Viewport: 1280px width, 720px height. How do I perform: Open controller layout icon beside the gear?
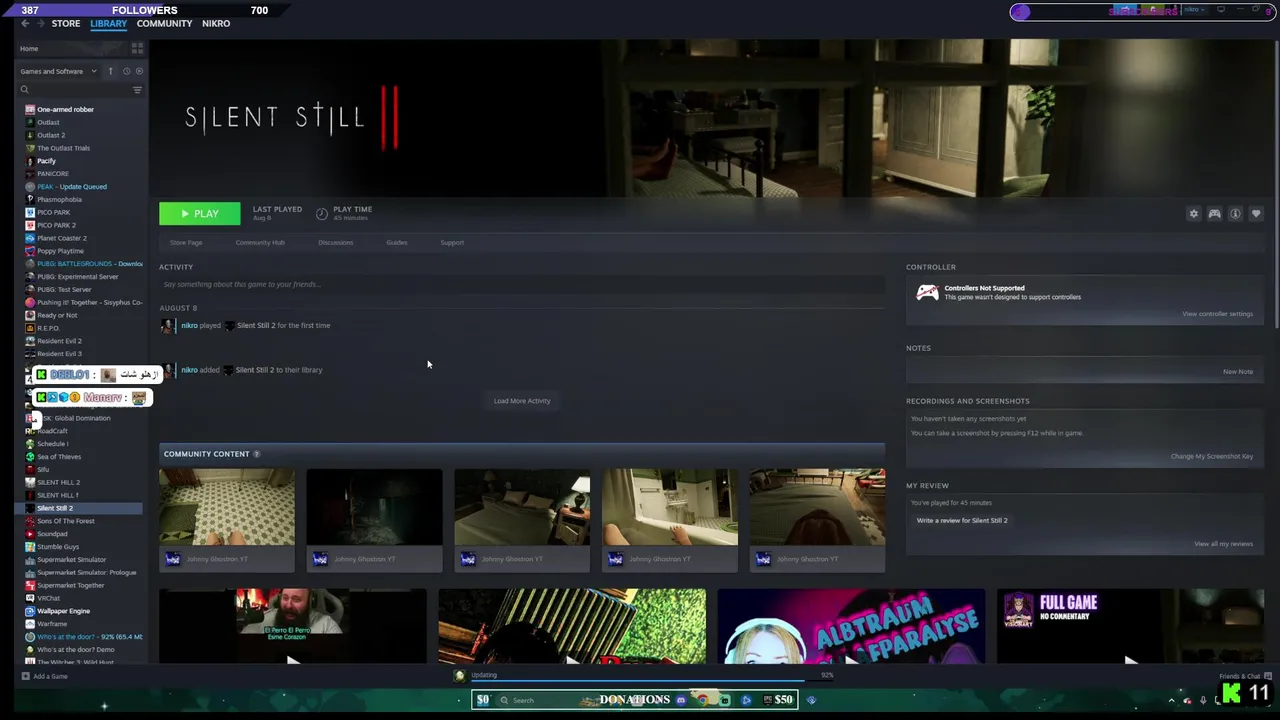(x=1214, y=214)
